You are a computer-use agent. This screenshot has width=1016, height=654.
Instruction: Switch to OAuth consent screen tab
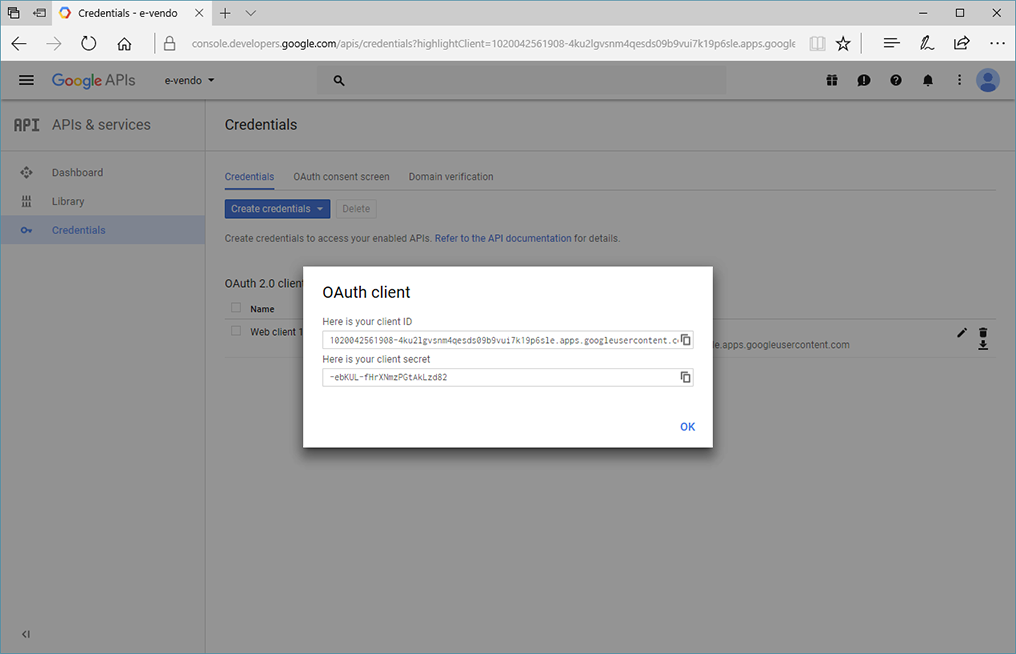341,177
